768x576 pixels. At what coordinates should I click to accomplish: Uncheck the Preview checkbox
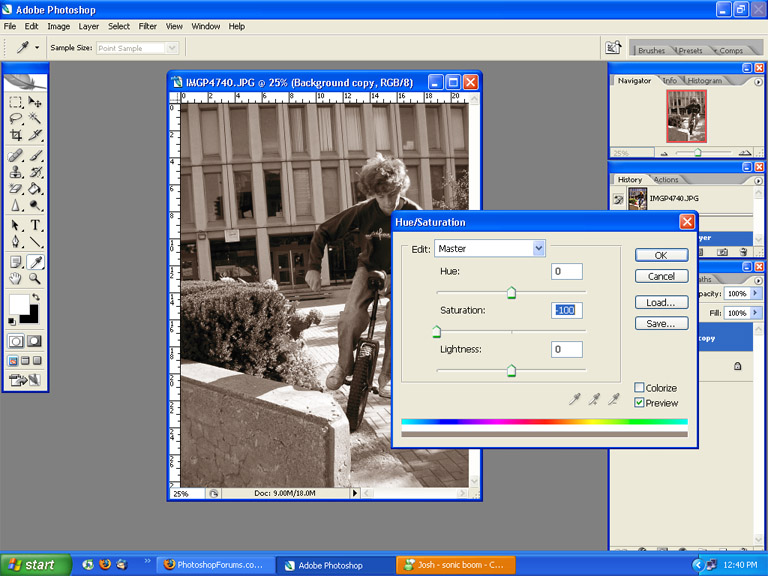[x=640, y=403]
